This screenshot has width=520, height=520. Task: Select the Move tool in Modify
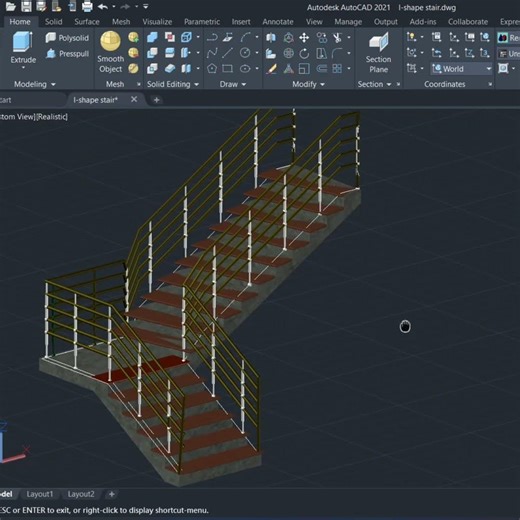pyautogui.click(x=304, y=37)
